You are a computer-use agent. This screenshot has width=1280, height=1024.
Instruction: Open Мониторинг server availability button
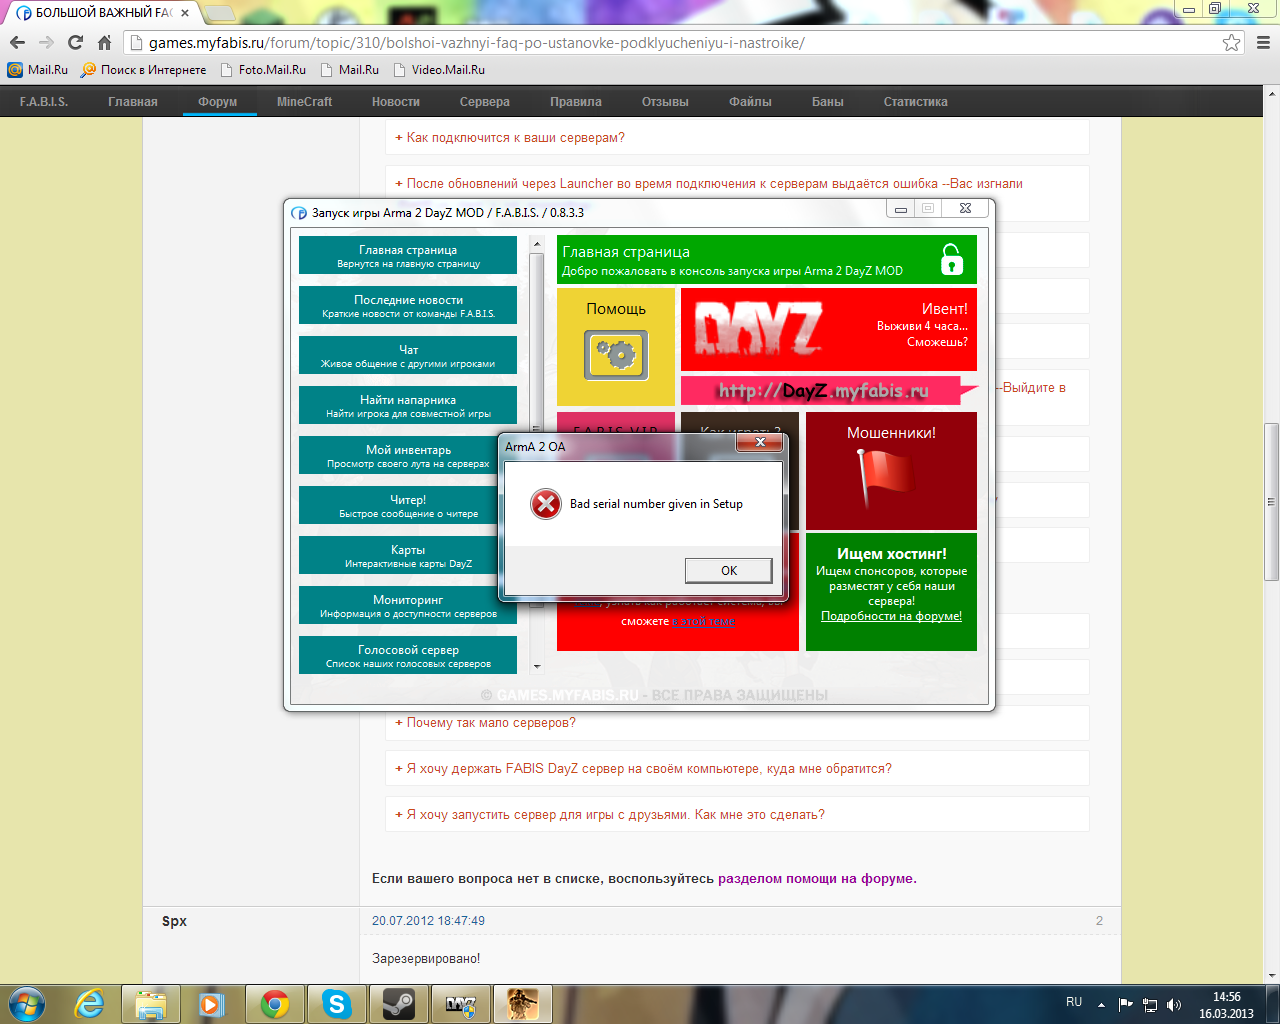[408, 605]
